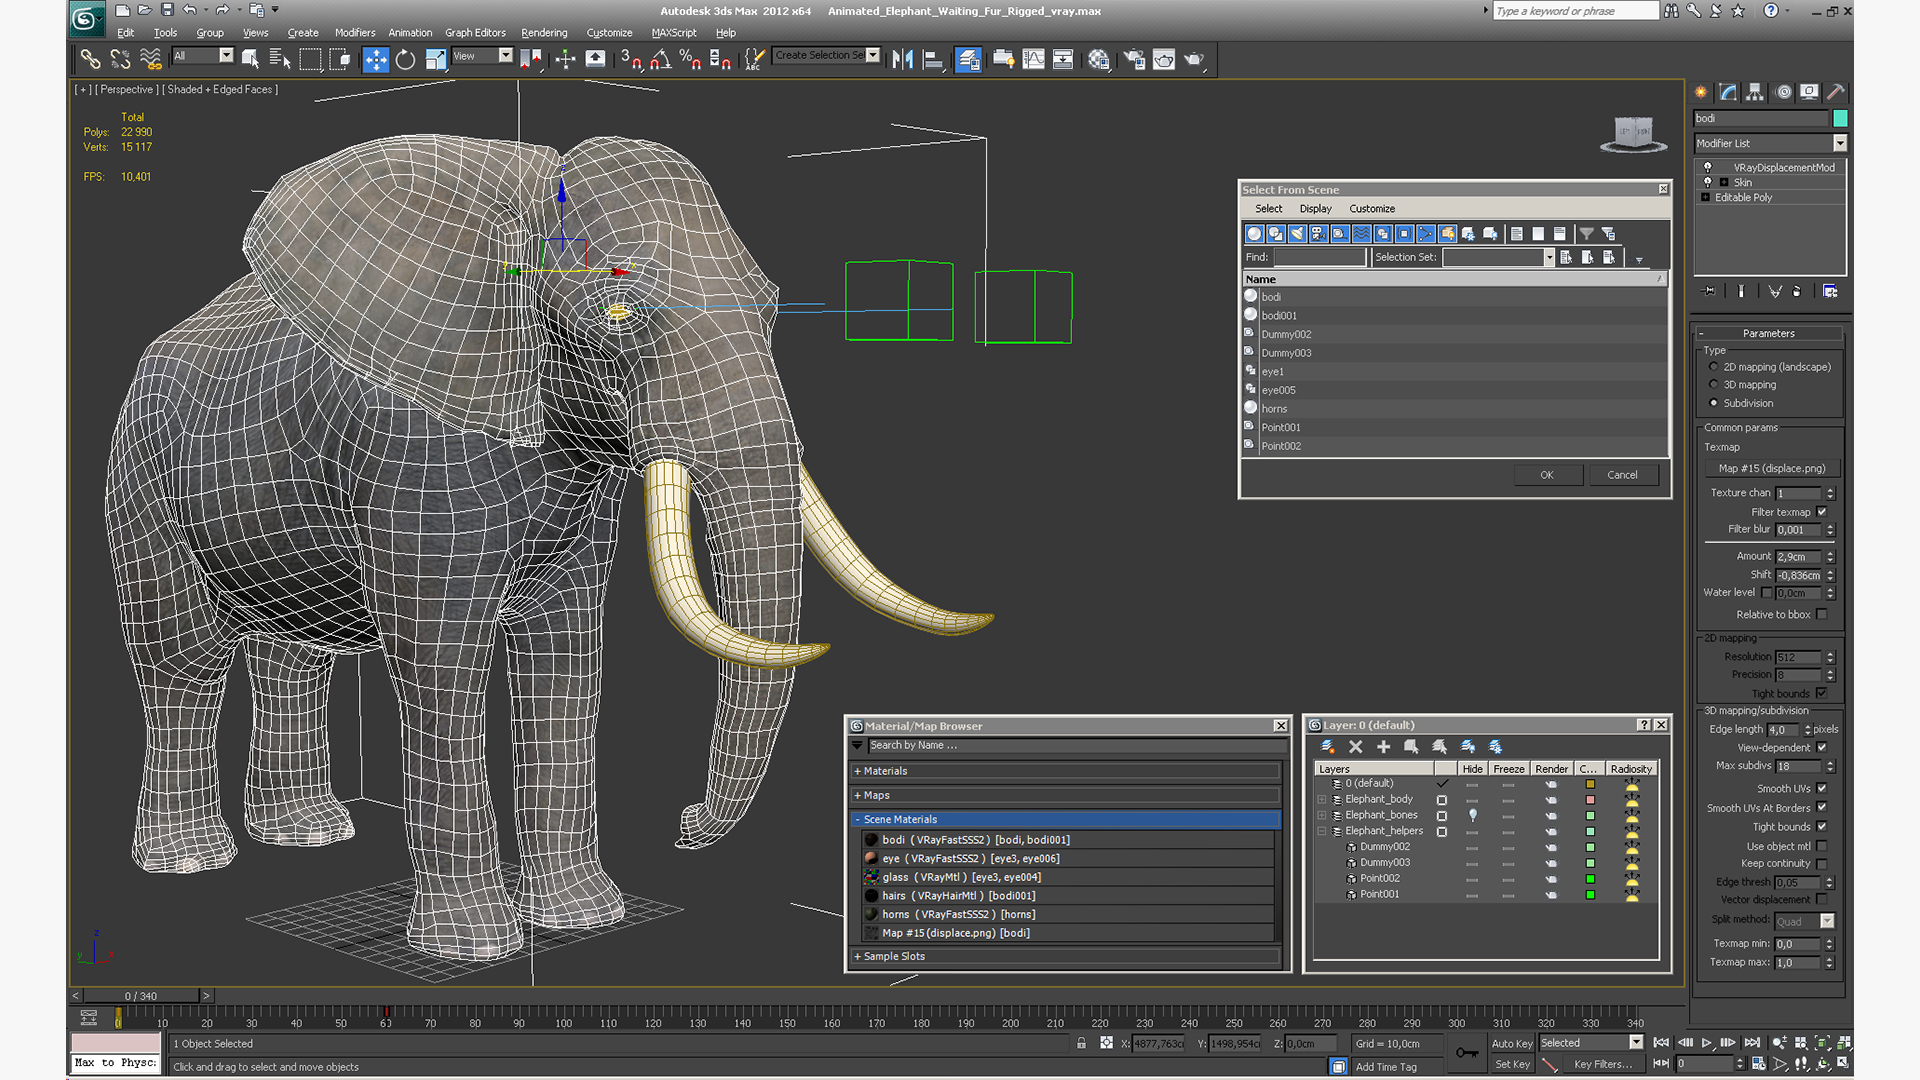The height and width of the screenshot is (1080, 1920).
Task: Open the Layer Manager toolbar icon
Action: [x=968, y=59]
